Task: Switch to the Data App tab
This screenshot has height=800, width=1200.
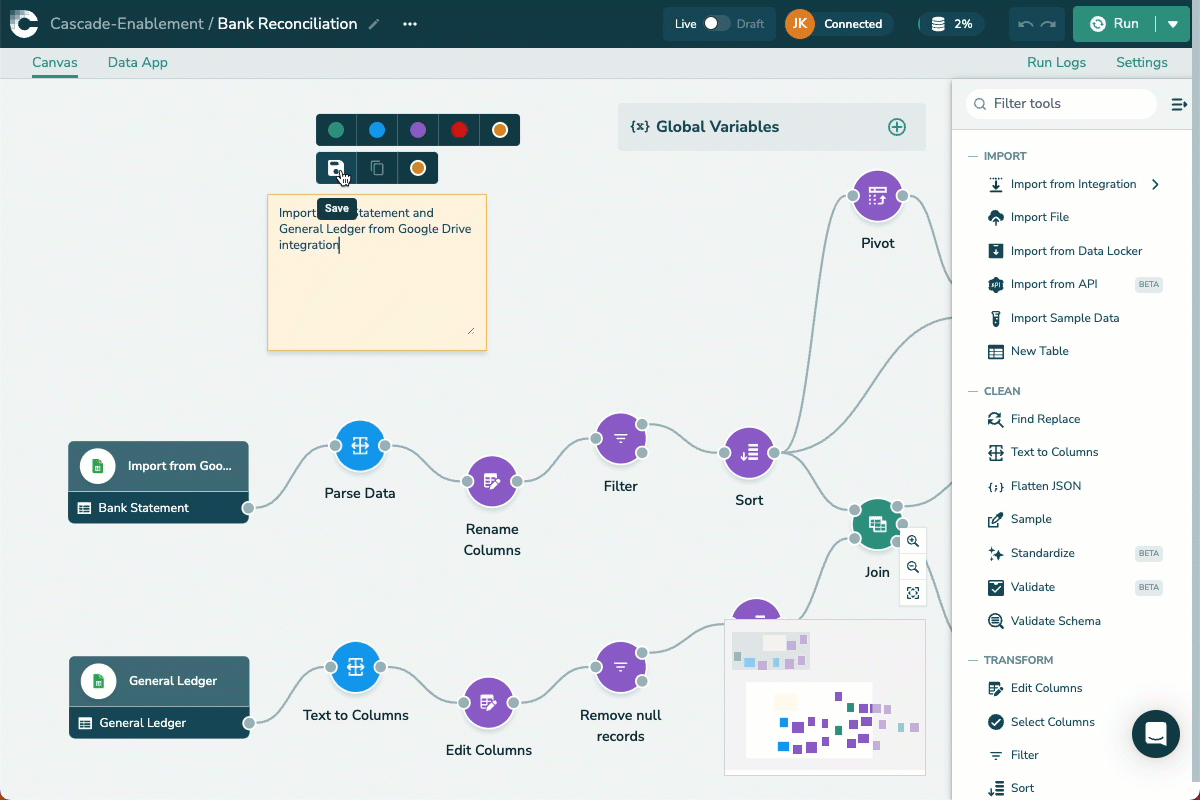Action: [x=138, y=62]
